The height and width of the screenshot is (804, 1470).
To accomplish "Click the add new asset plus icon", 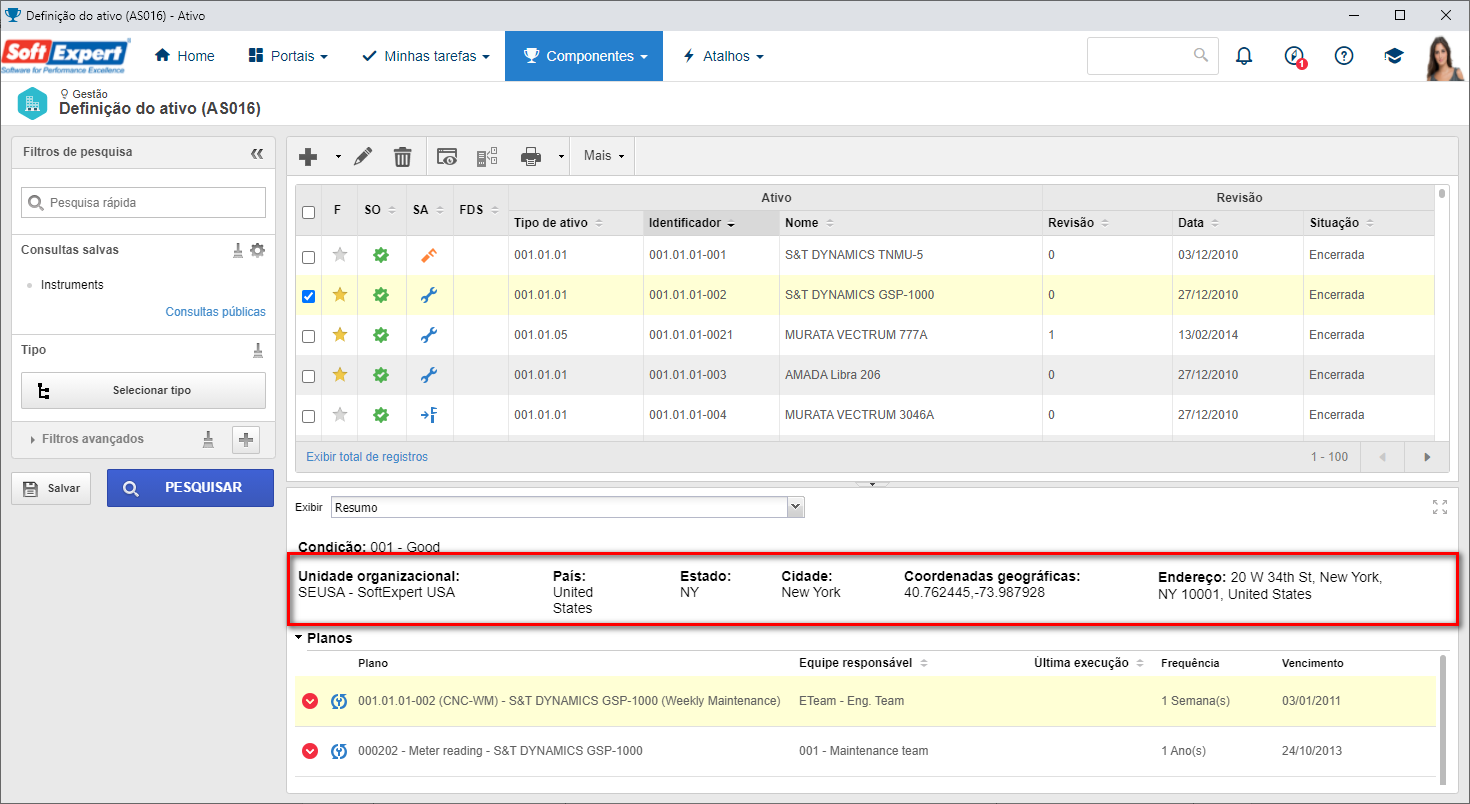I will coord(308,156).
